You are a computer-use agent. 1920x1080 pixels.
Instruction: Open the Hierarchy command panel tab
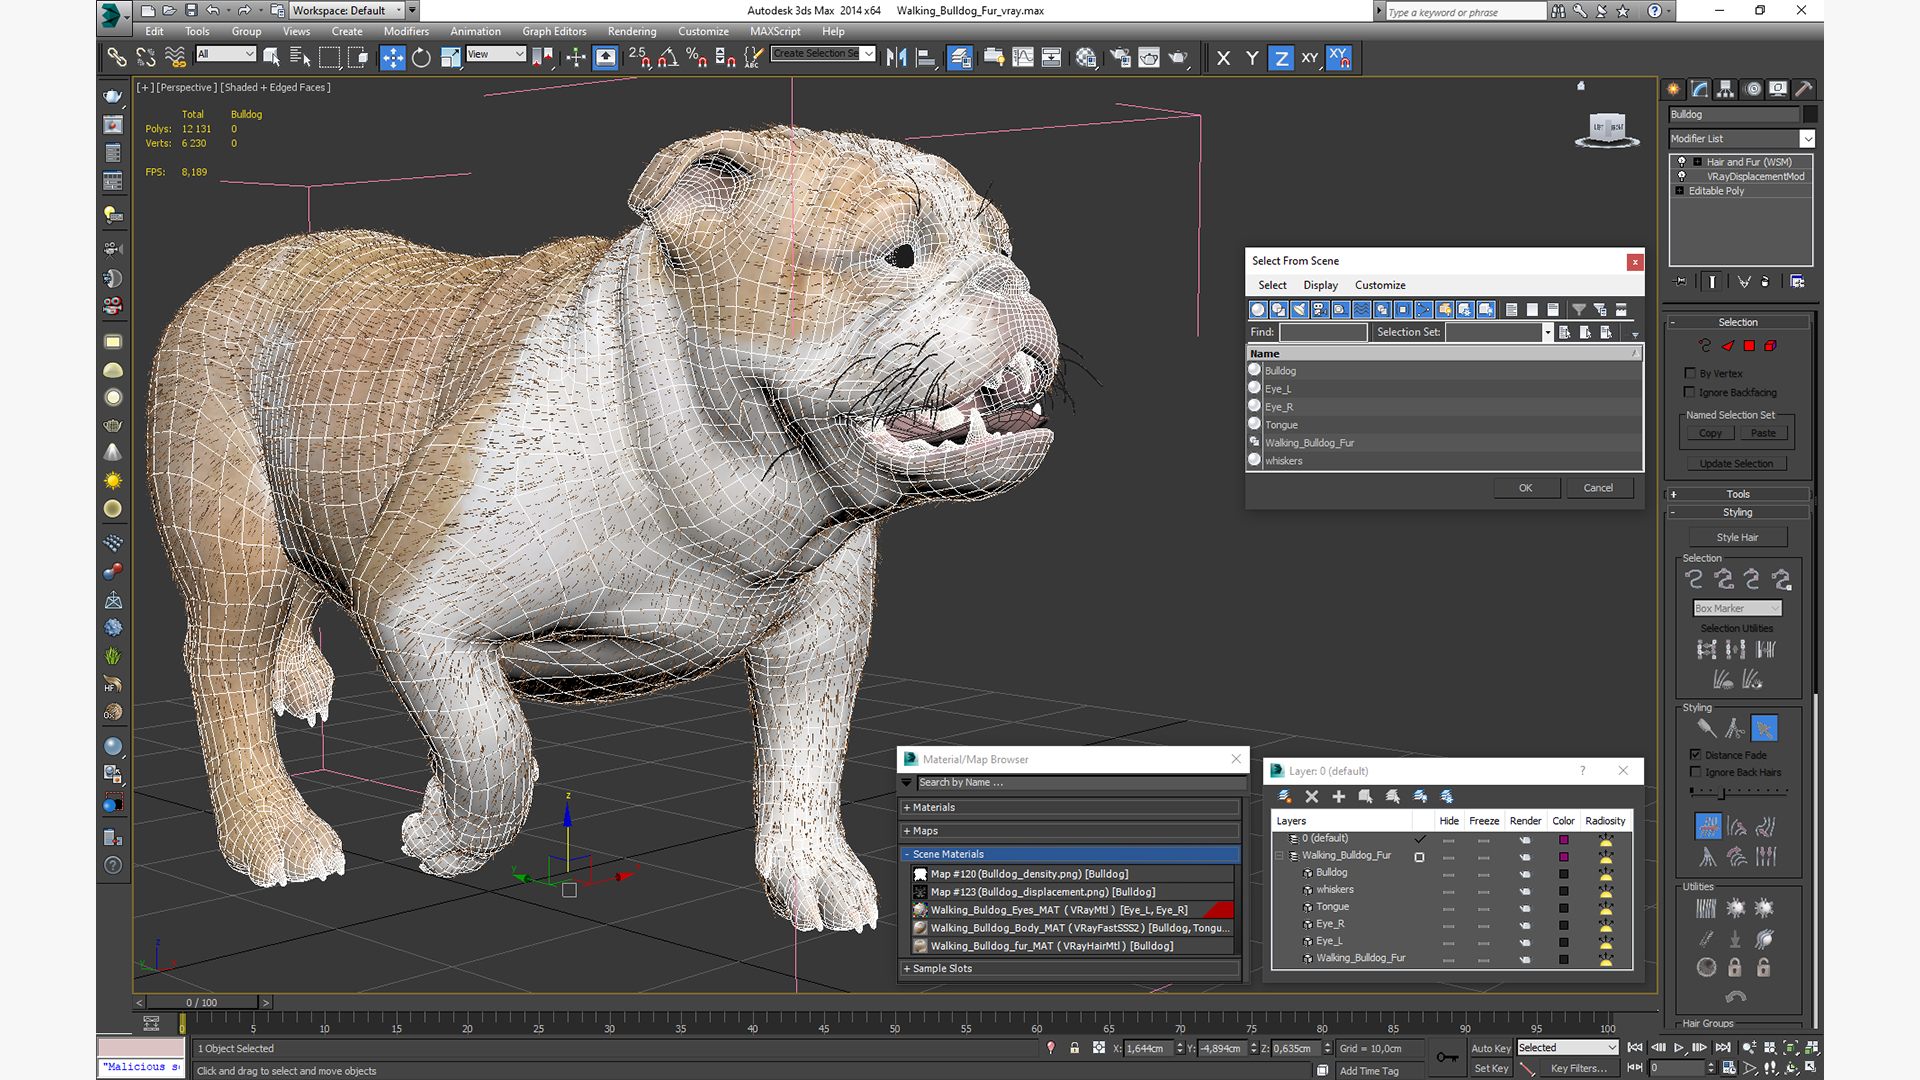click(1726, 89)
